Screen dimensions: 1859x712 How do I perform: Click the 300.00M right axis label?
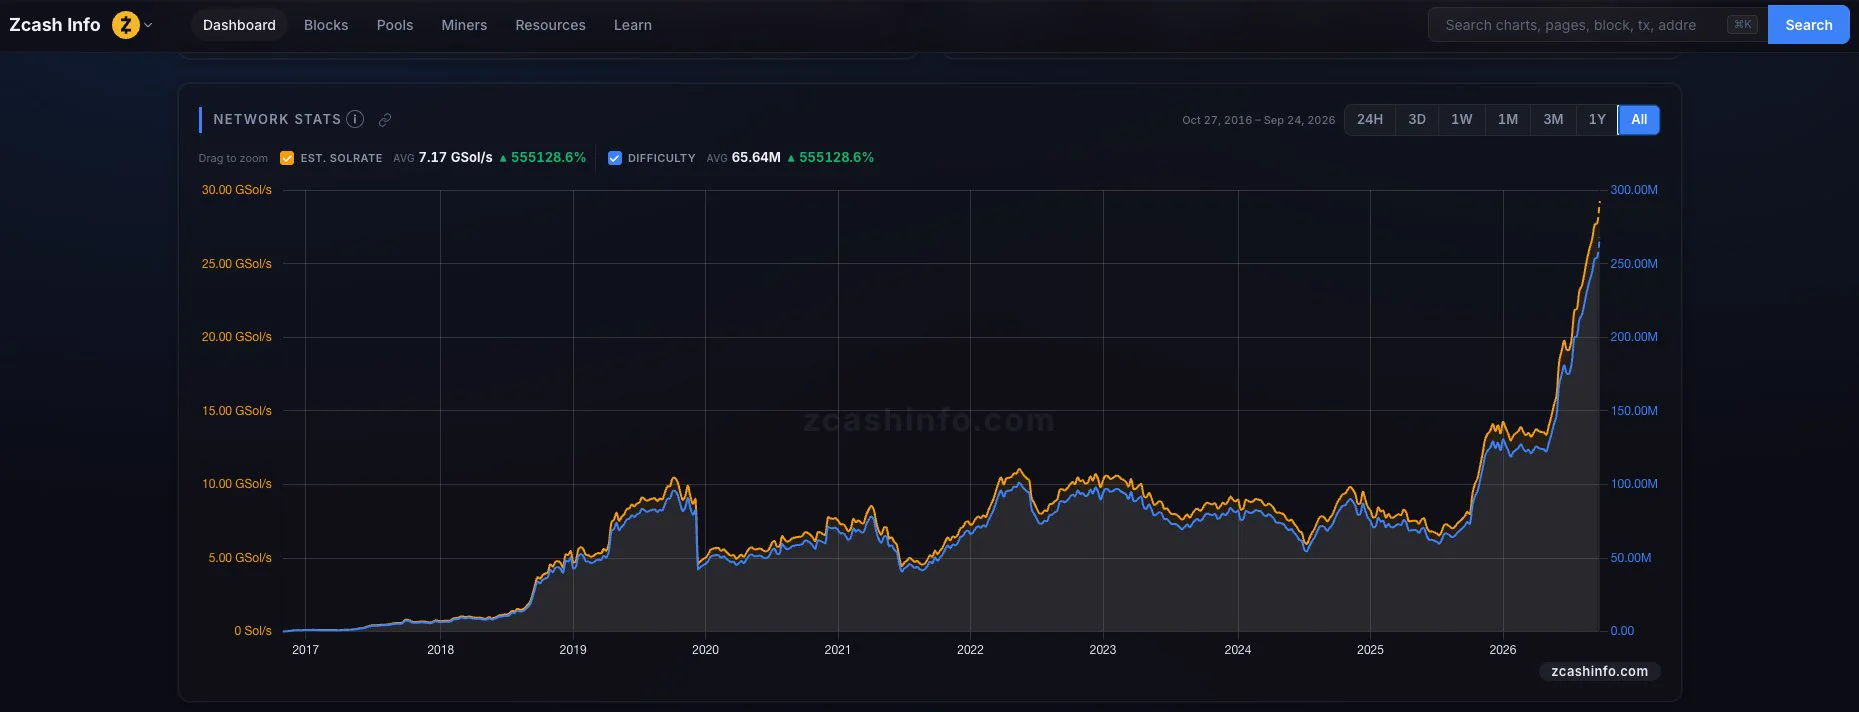point(1634,190)
